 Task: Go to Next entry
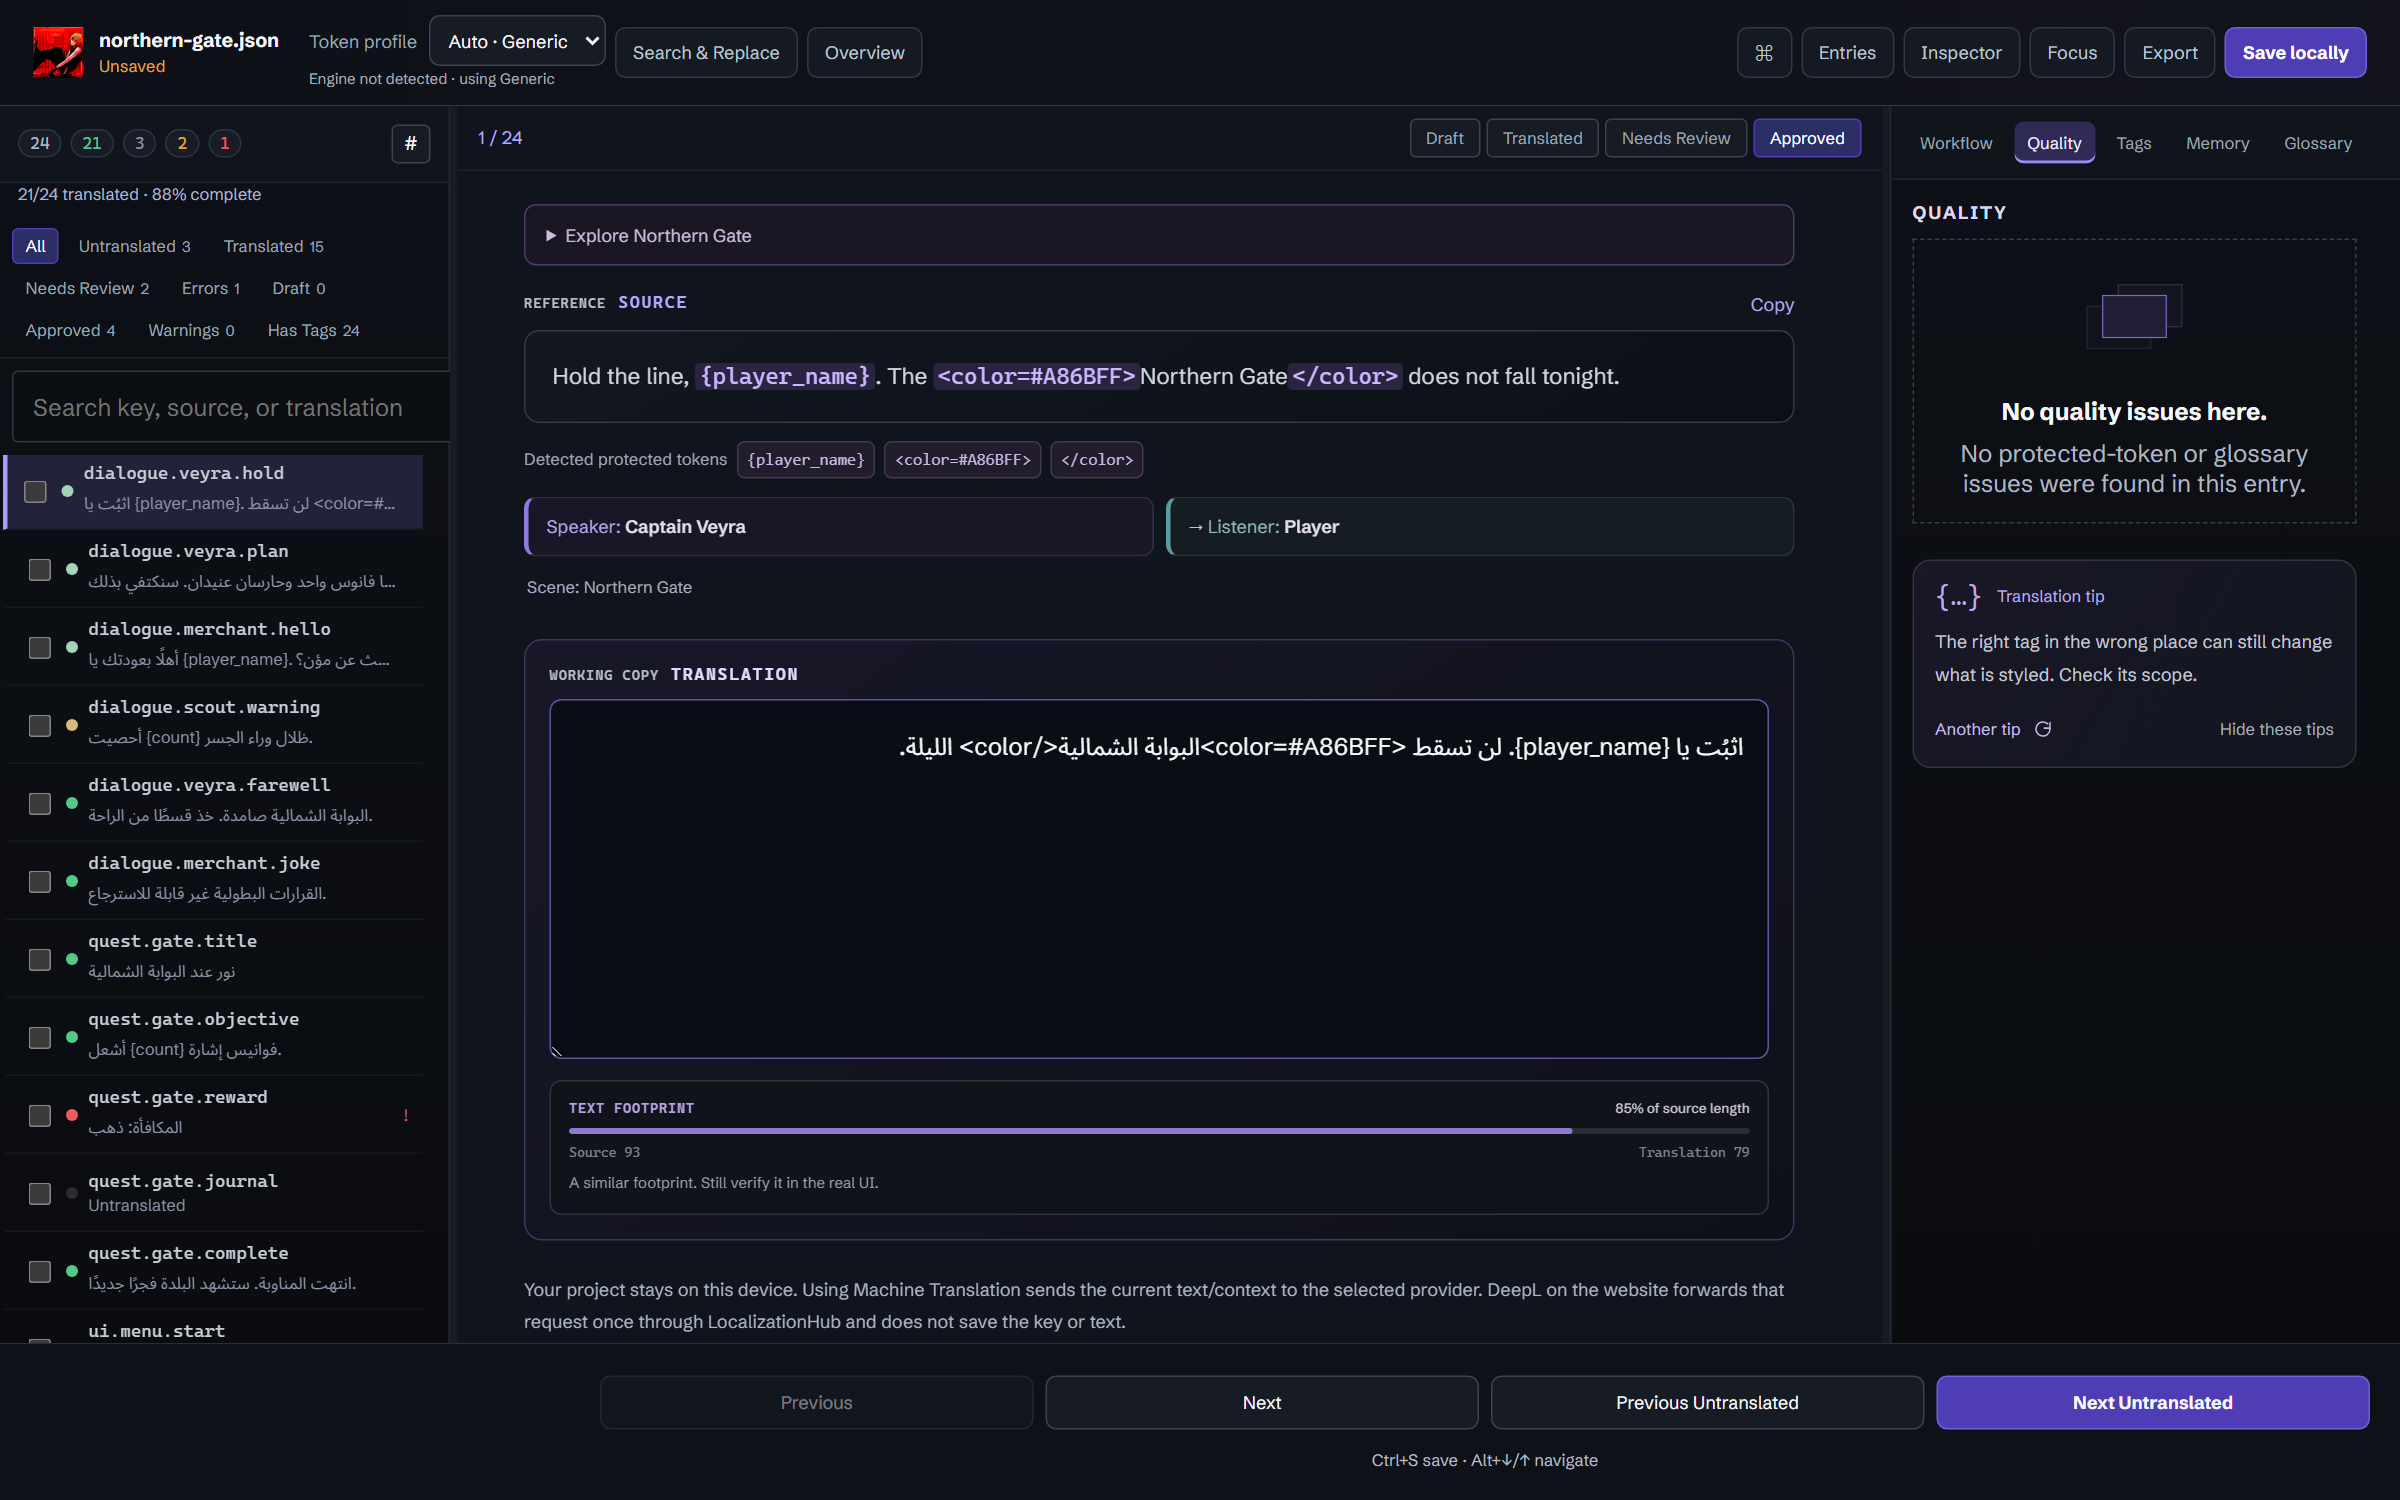[x=1261, y=1402]
